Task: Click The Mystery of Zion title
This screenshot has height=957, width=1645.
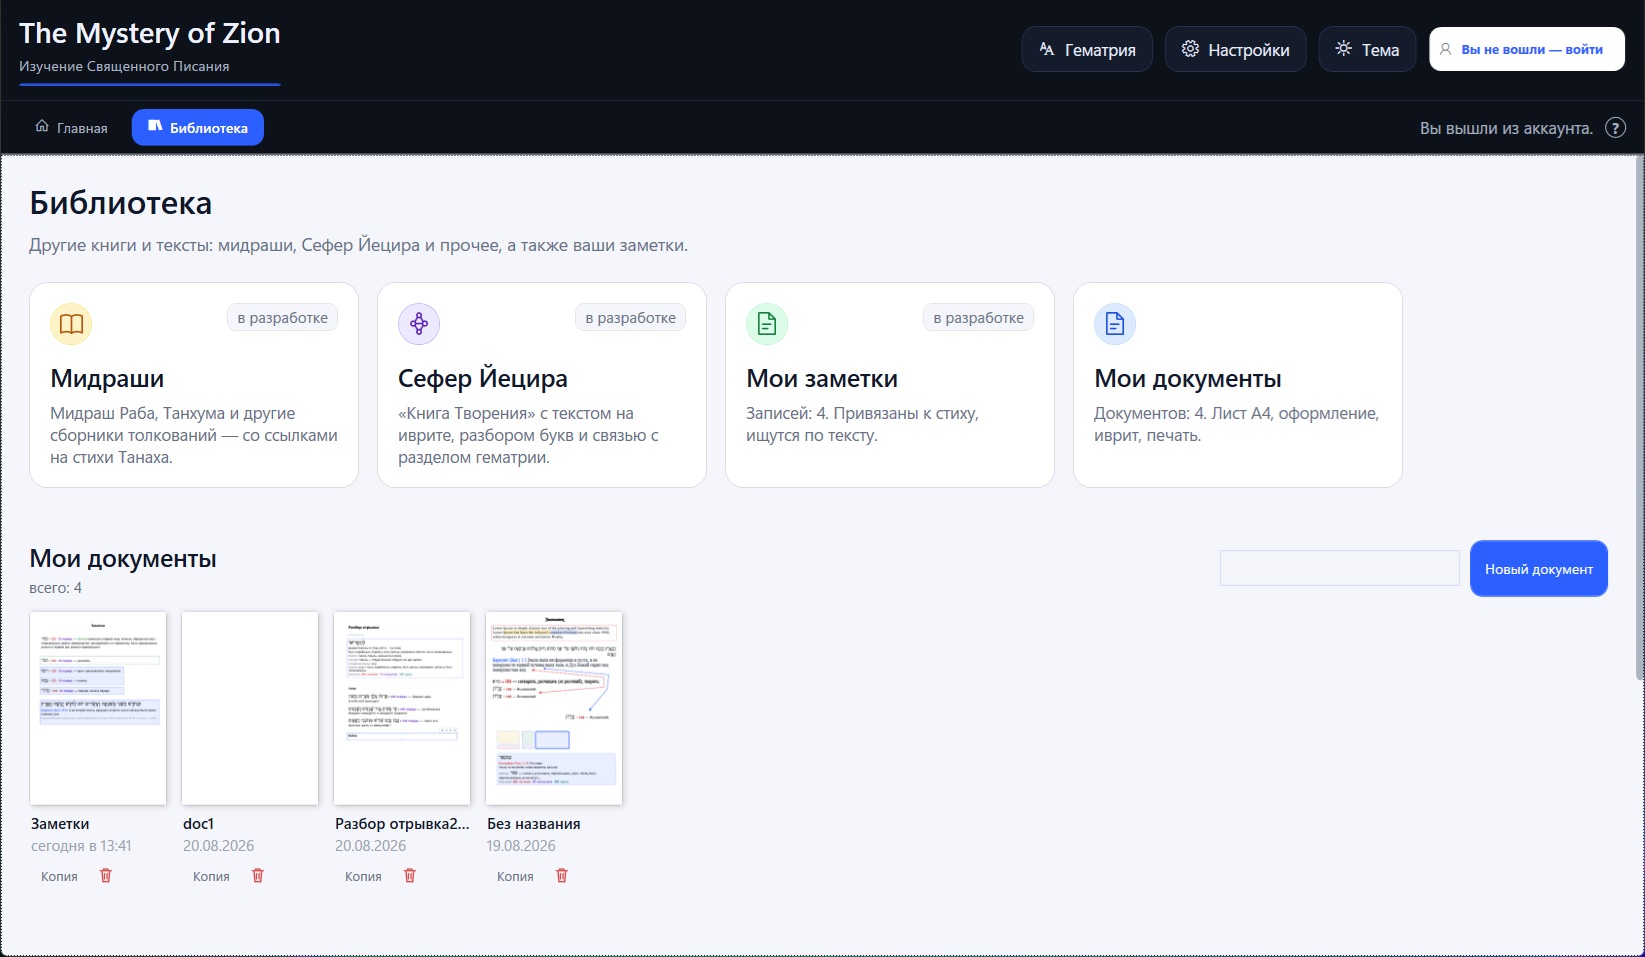Action: [150, 33]
